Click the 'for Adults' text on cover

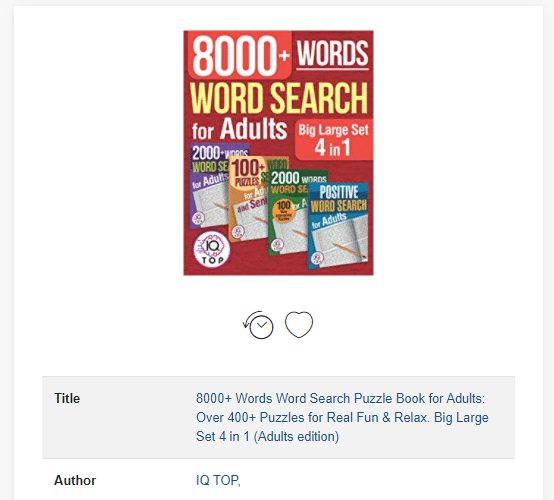point(239,129)
